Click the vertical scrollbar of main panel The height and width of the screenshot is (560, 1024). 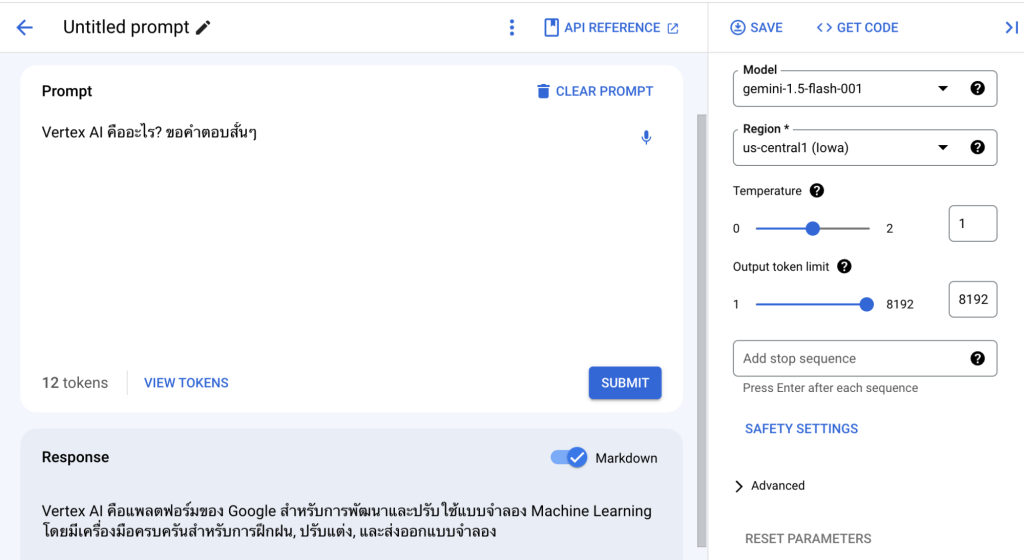(x=701, y=330)
